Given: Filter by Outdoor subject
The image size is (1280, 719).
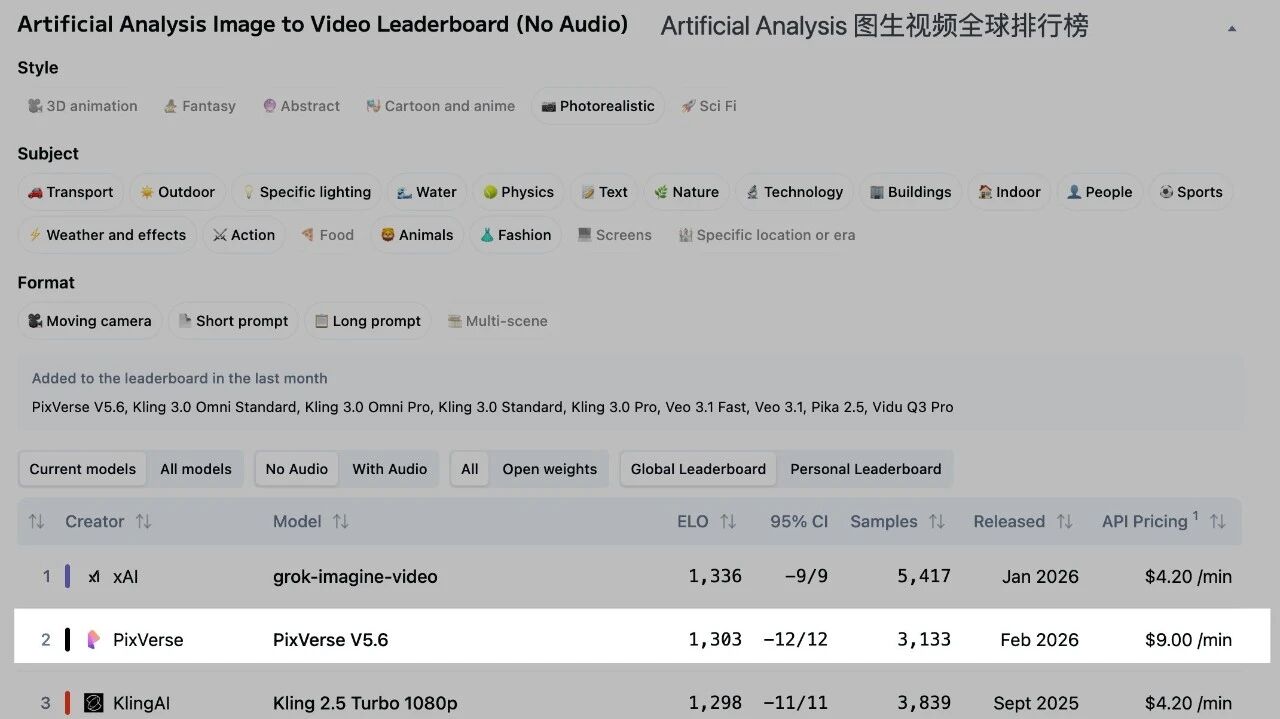Looking at the screenshot, I should click(177, 192).
